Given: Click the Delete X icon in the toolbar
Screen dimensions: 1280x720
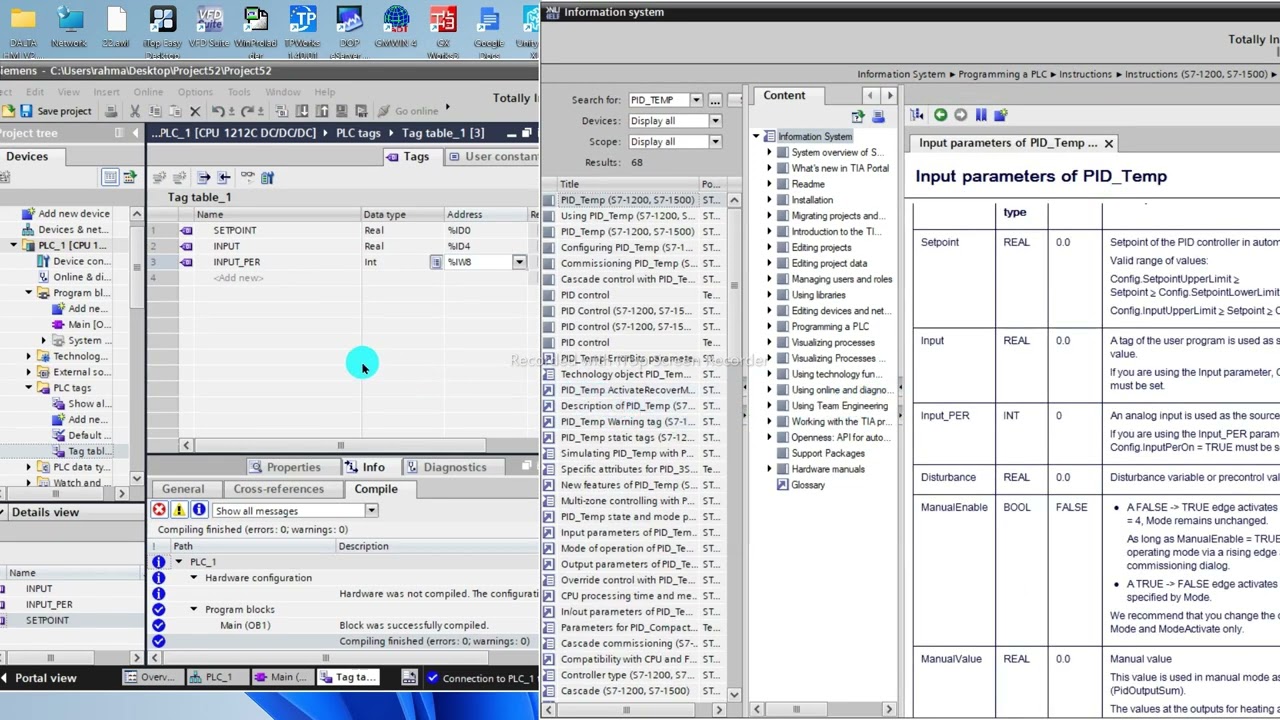Looking at the screenshot, I should (195, 111).
